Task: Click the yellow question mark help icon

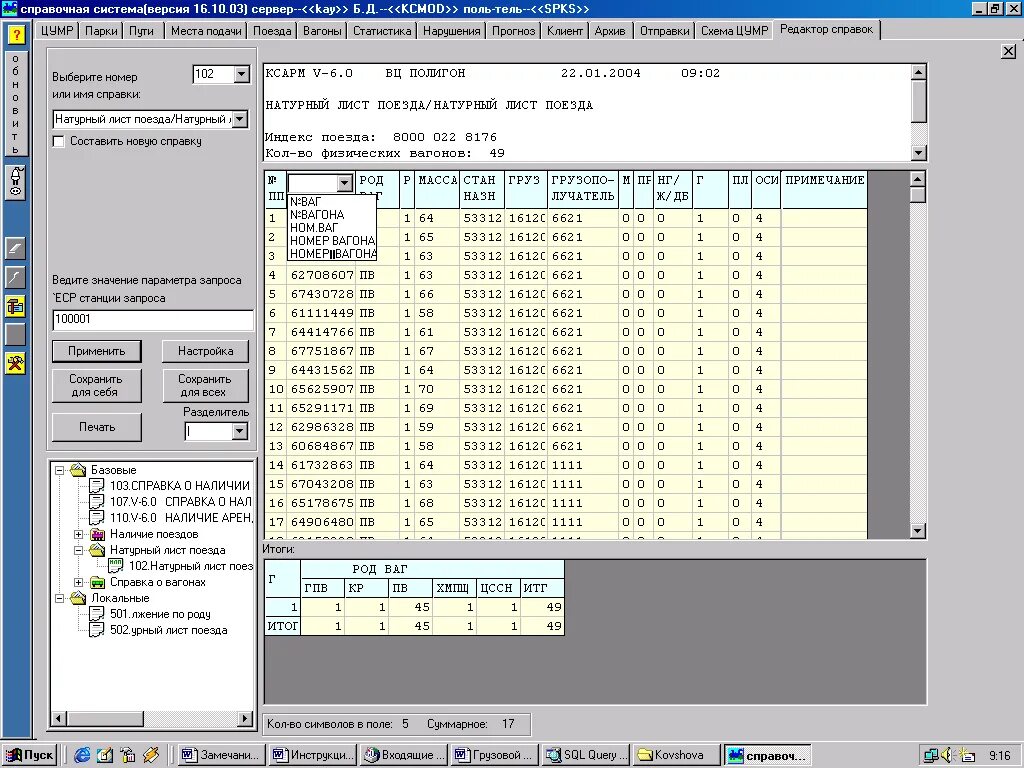Action: click(16, 34)
